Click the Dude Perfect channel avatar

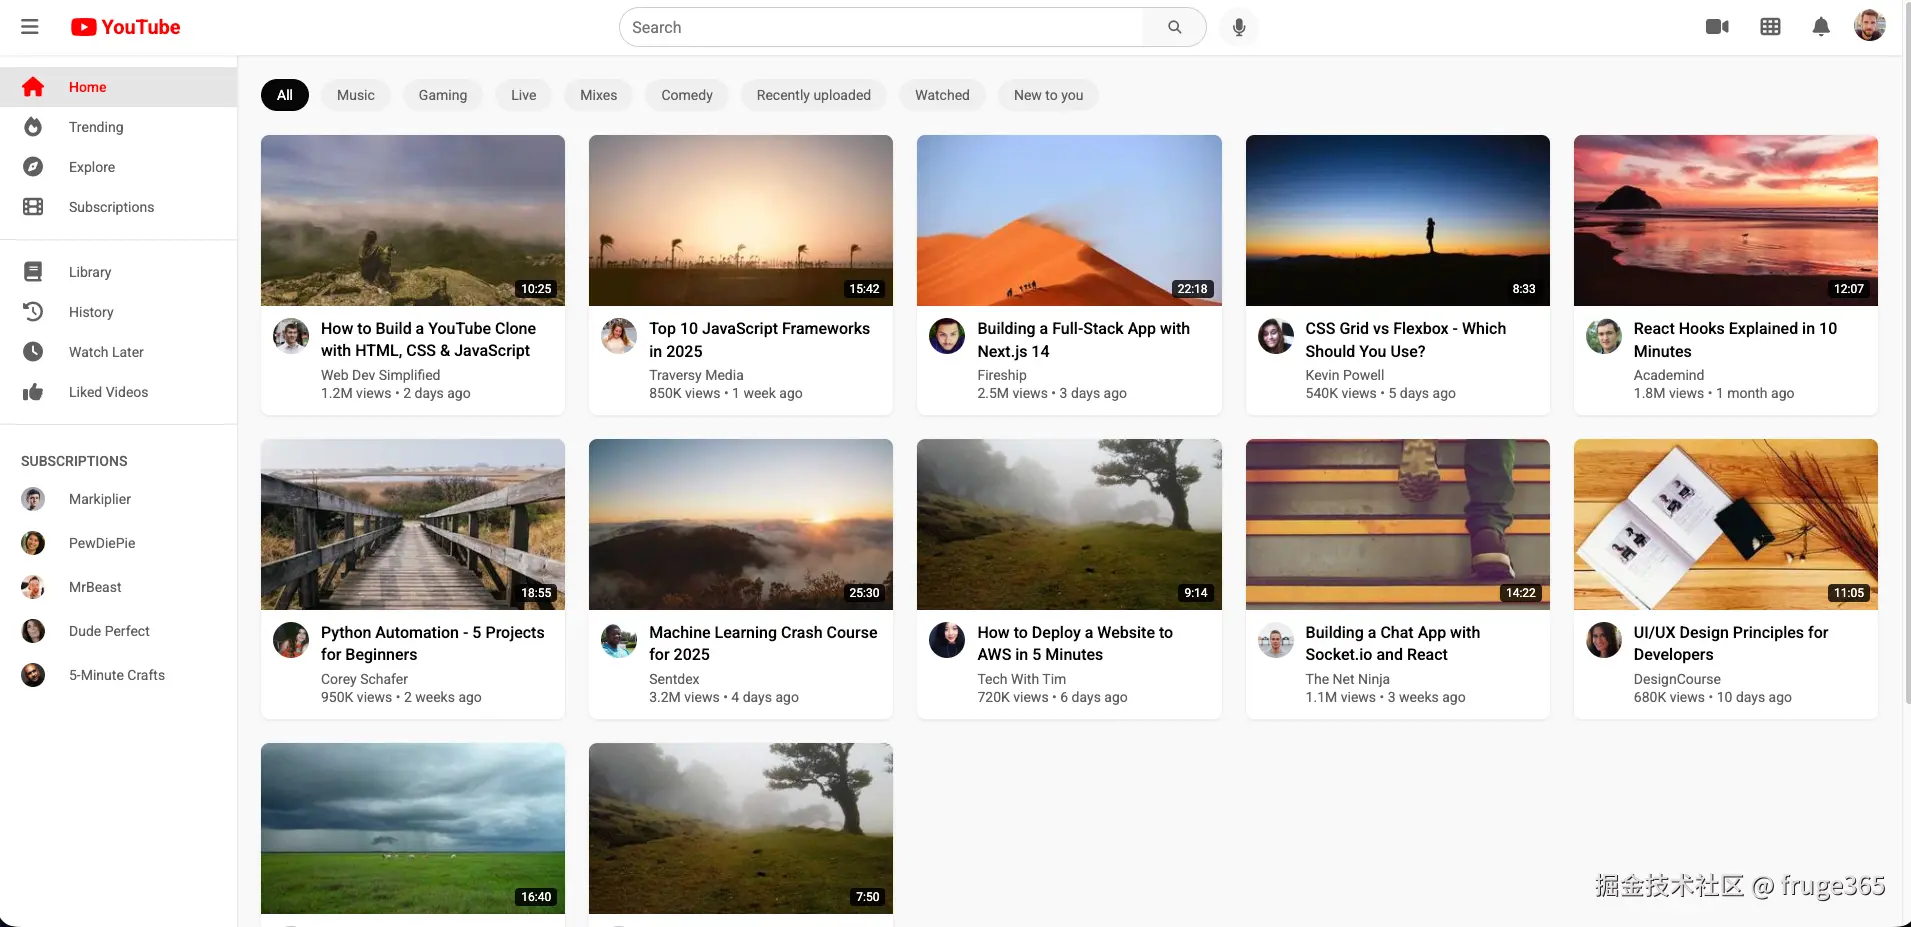pos(33,631)
